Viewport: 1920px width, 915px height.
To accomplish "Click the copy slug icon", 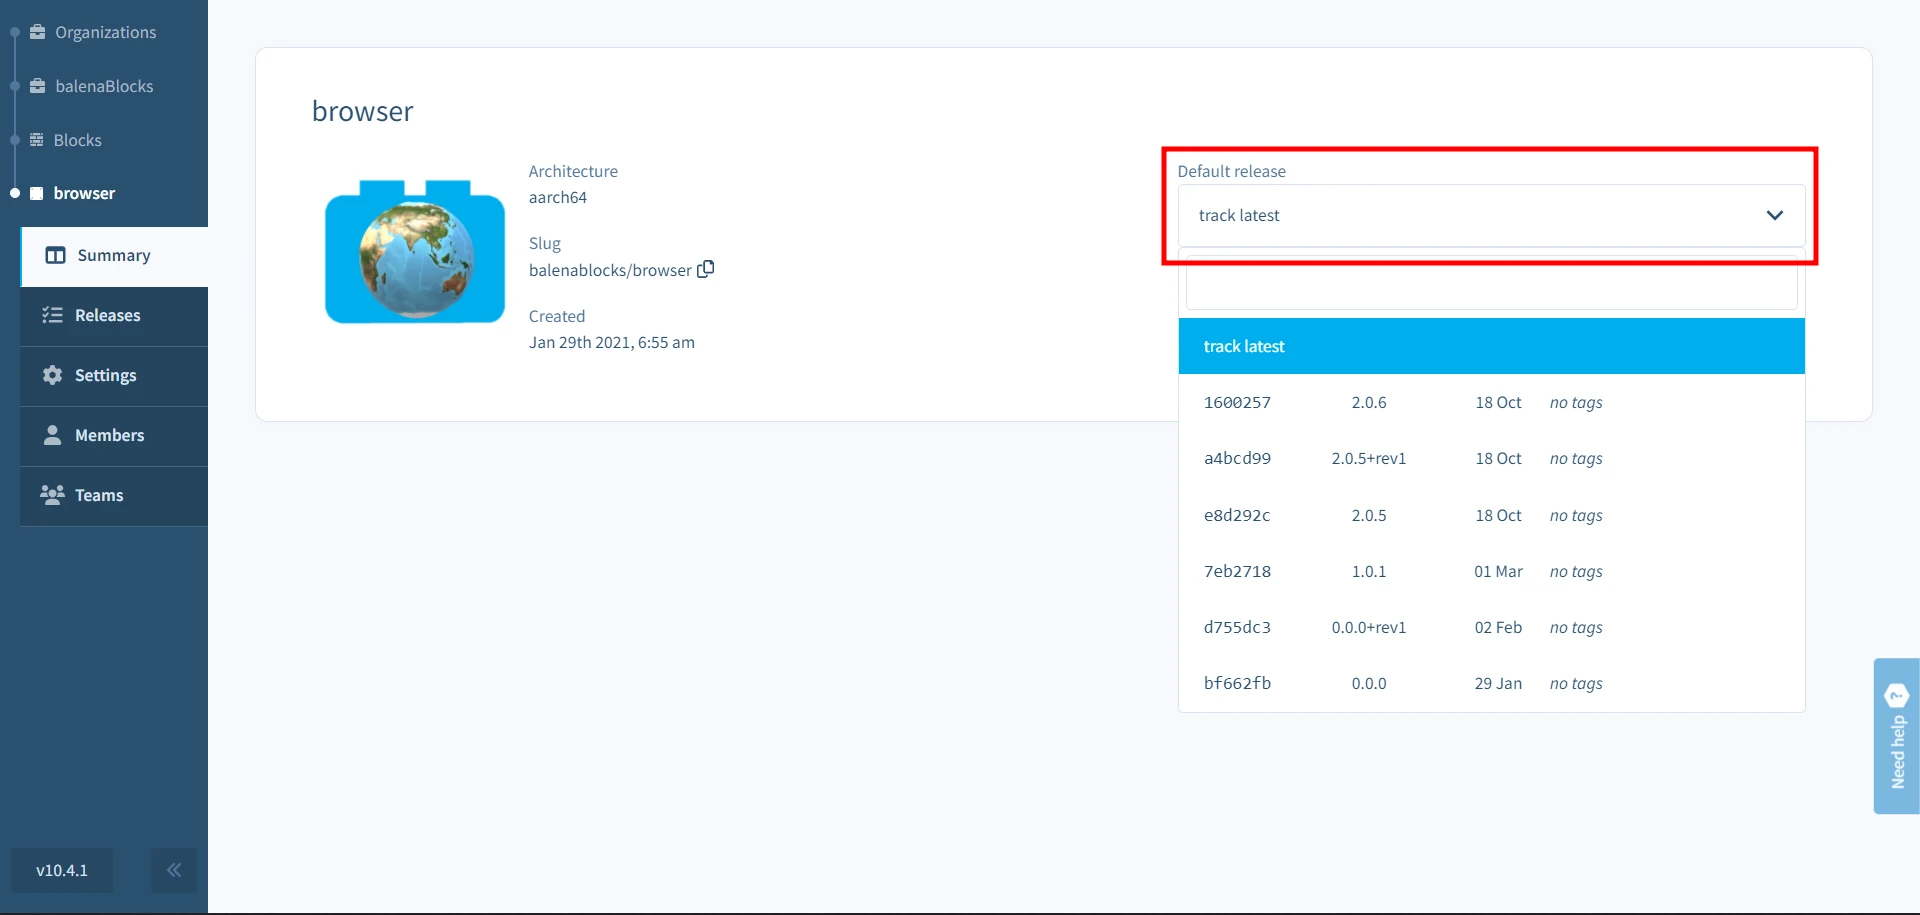I will [705, 269].
